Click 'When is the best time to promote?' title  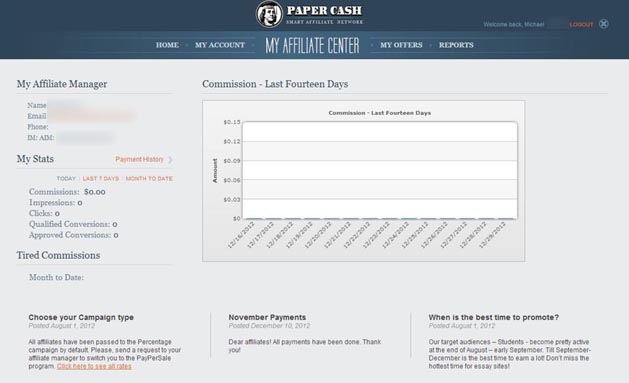tap(493, 317)
